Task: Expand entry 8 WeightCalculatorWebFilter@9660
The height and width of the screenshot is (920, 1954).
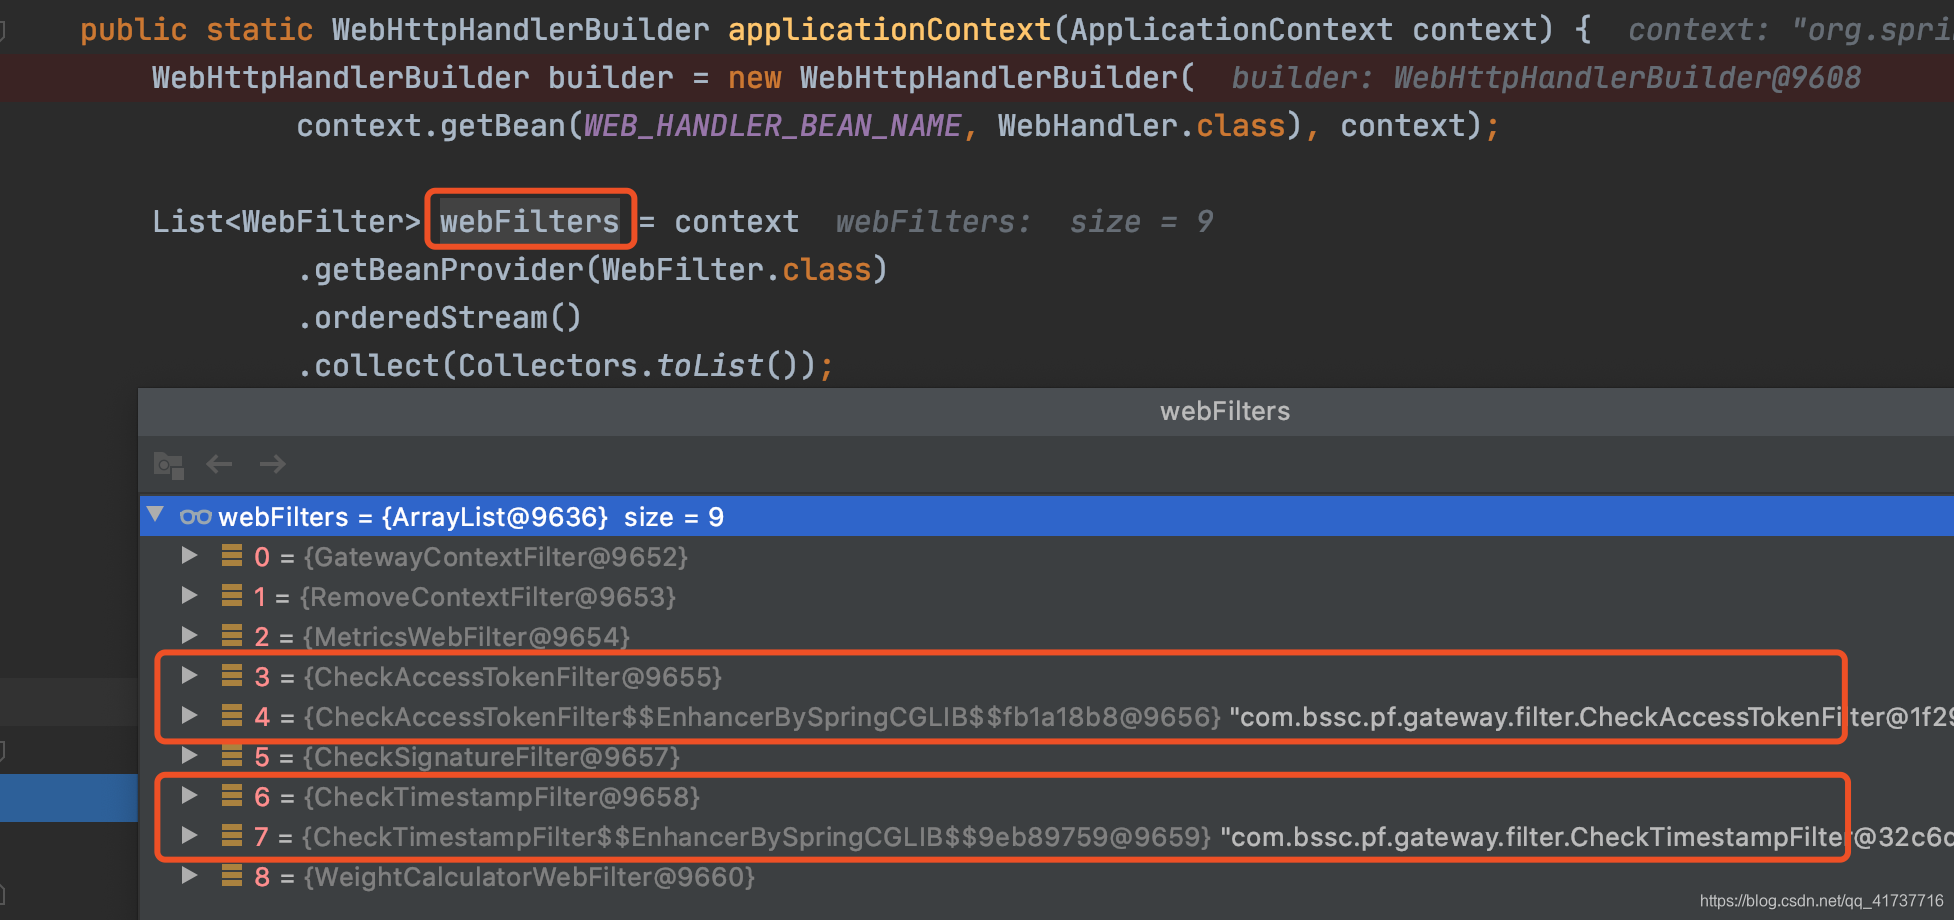Action: tap(189, 875)
